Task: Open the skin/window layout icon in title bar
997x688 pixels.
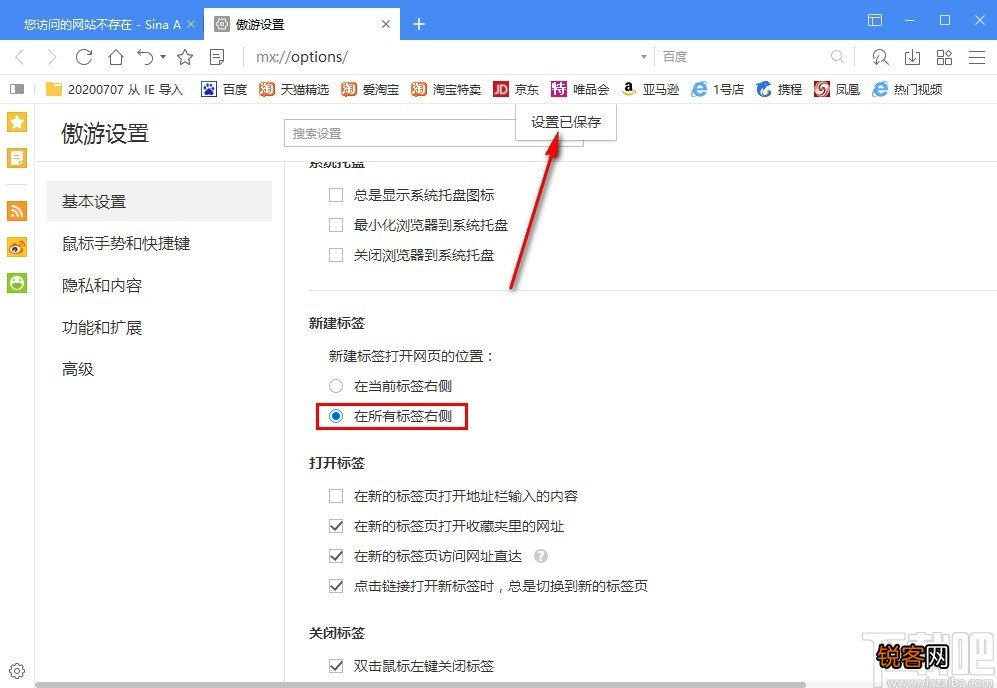Action: click(875, 20)
